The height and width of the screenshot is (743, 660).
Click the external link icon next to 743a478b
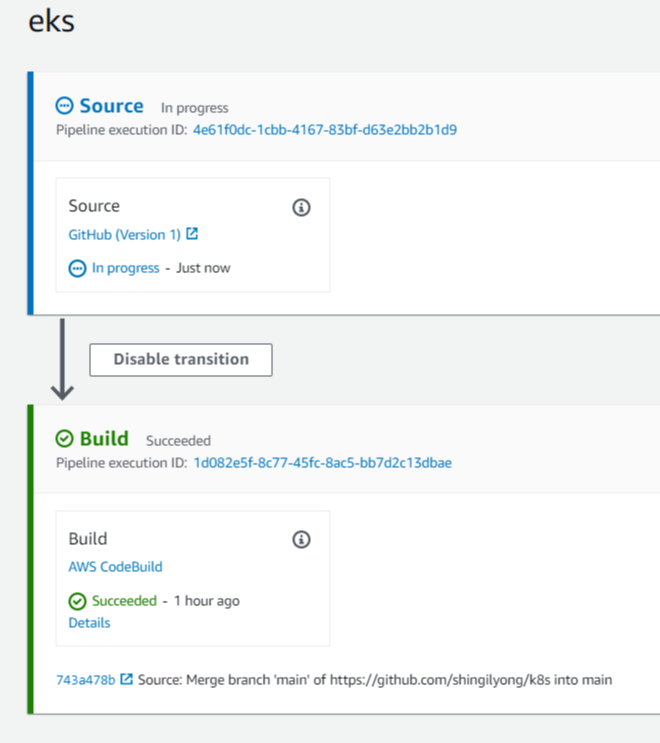(126, 679)
